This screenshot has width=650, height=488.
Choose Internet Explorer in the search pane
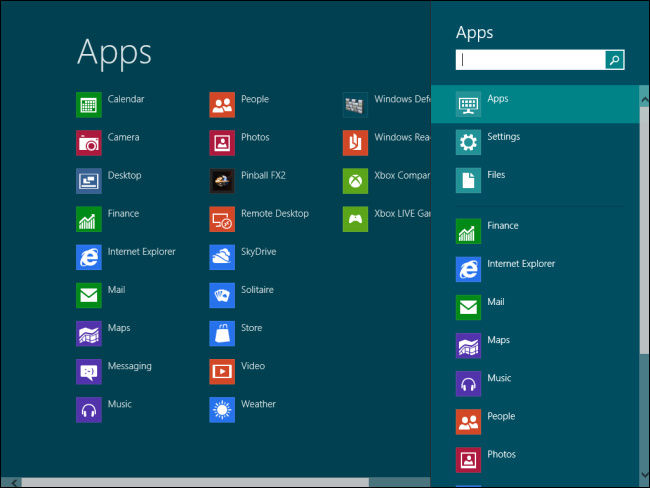(535, 269)
